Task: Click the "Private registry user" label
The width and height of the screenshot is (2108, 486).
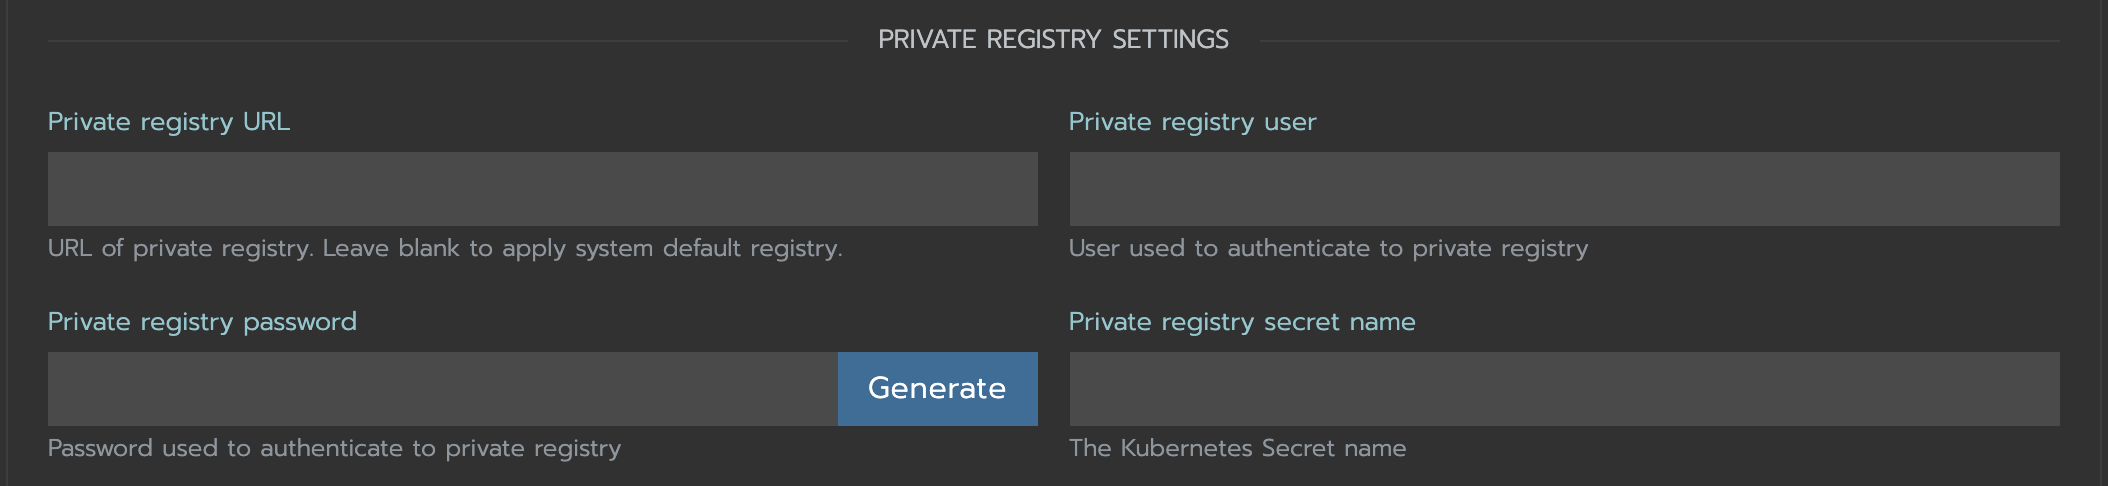Action: click(1192, 122)
